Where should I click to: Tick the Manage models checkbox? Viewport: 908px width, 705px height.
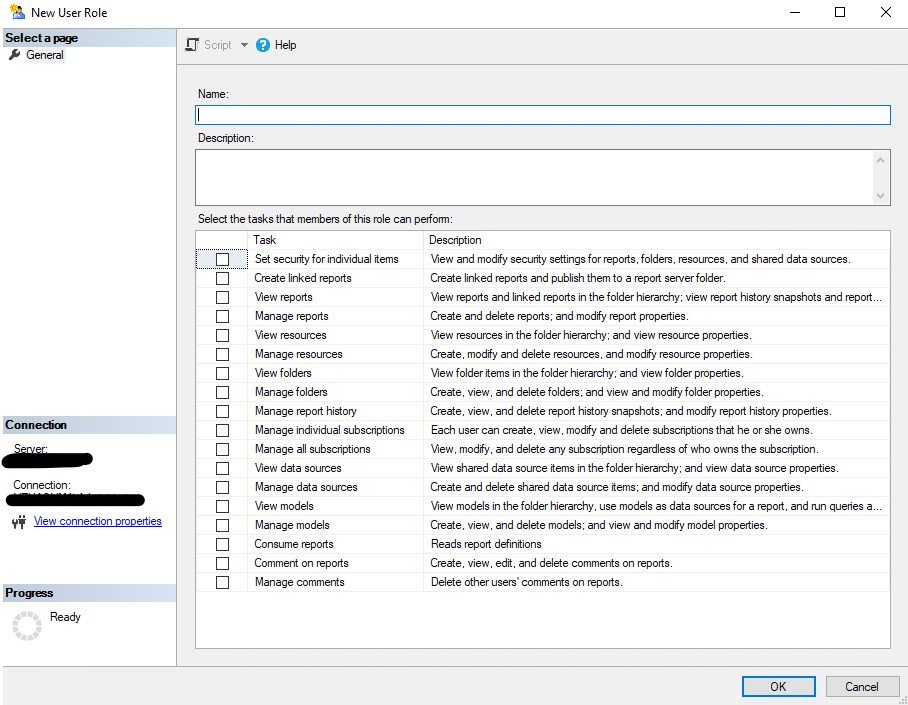[x=222, y=525]
